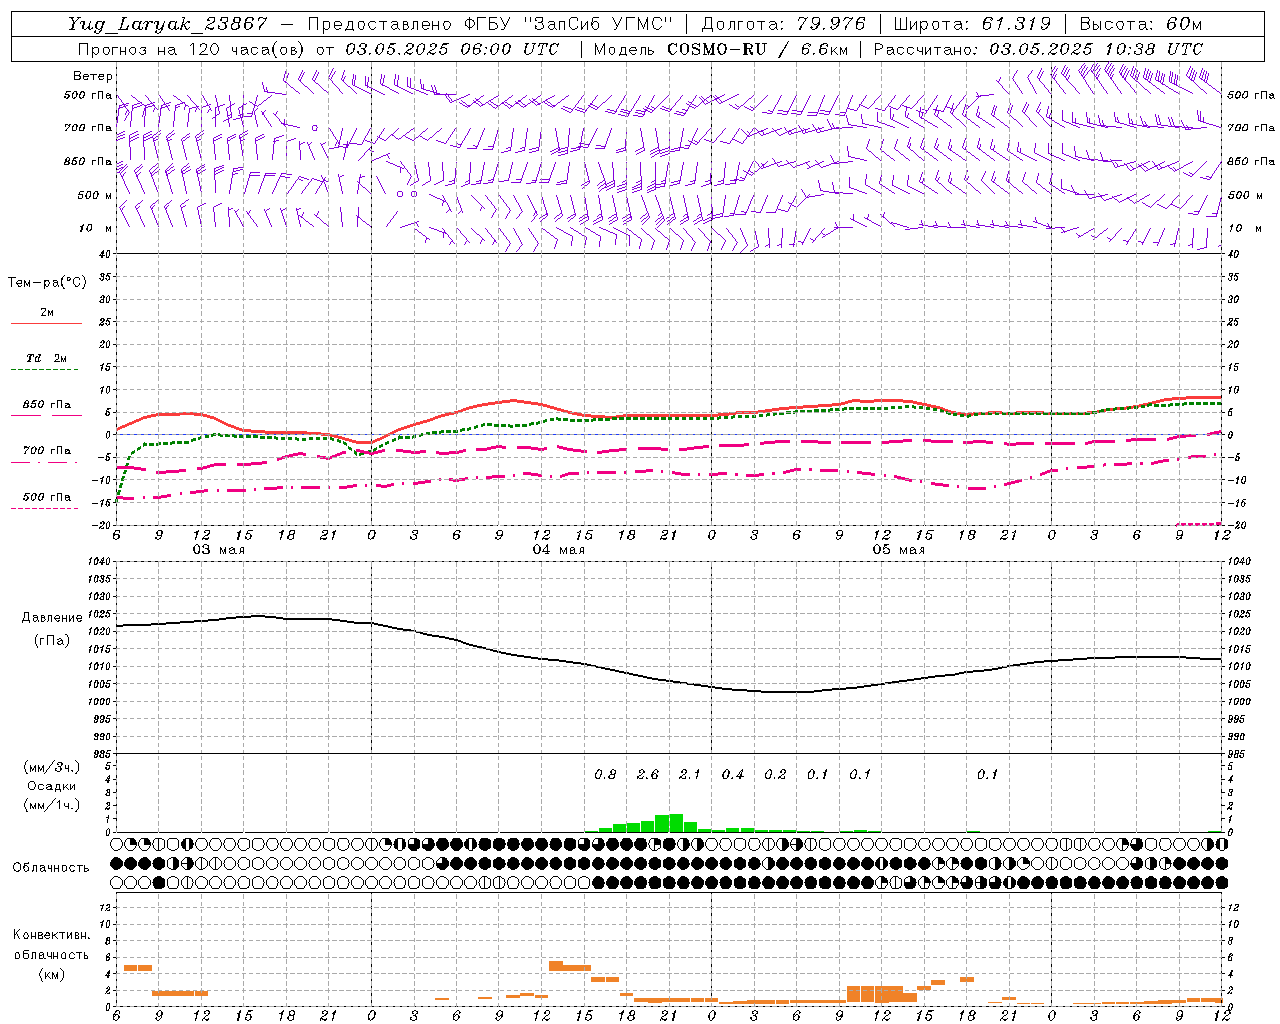Image resolution: width=1280 pixels, height=1024 pixels.
Task: Click the station title "Yug_Laryak_23867"
Action: [168, 24]
